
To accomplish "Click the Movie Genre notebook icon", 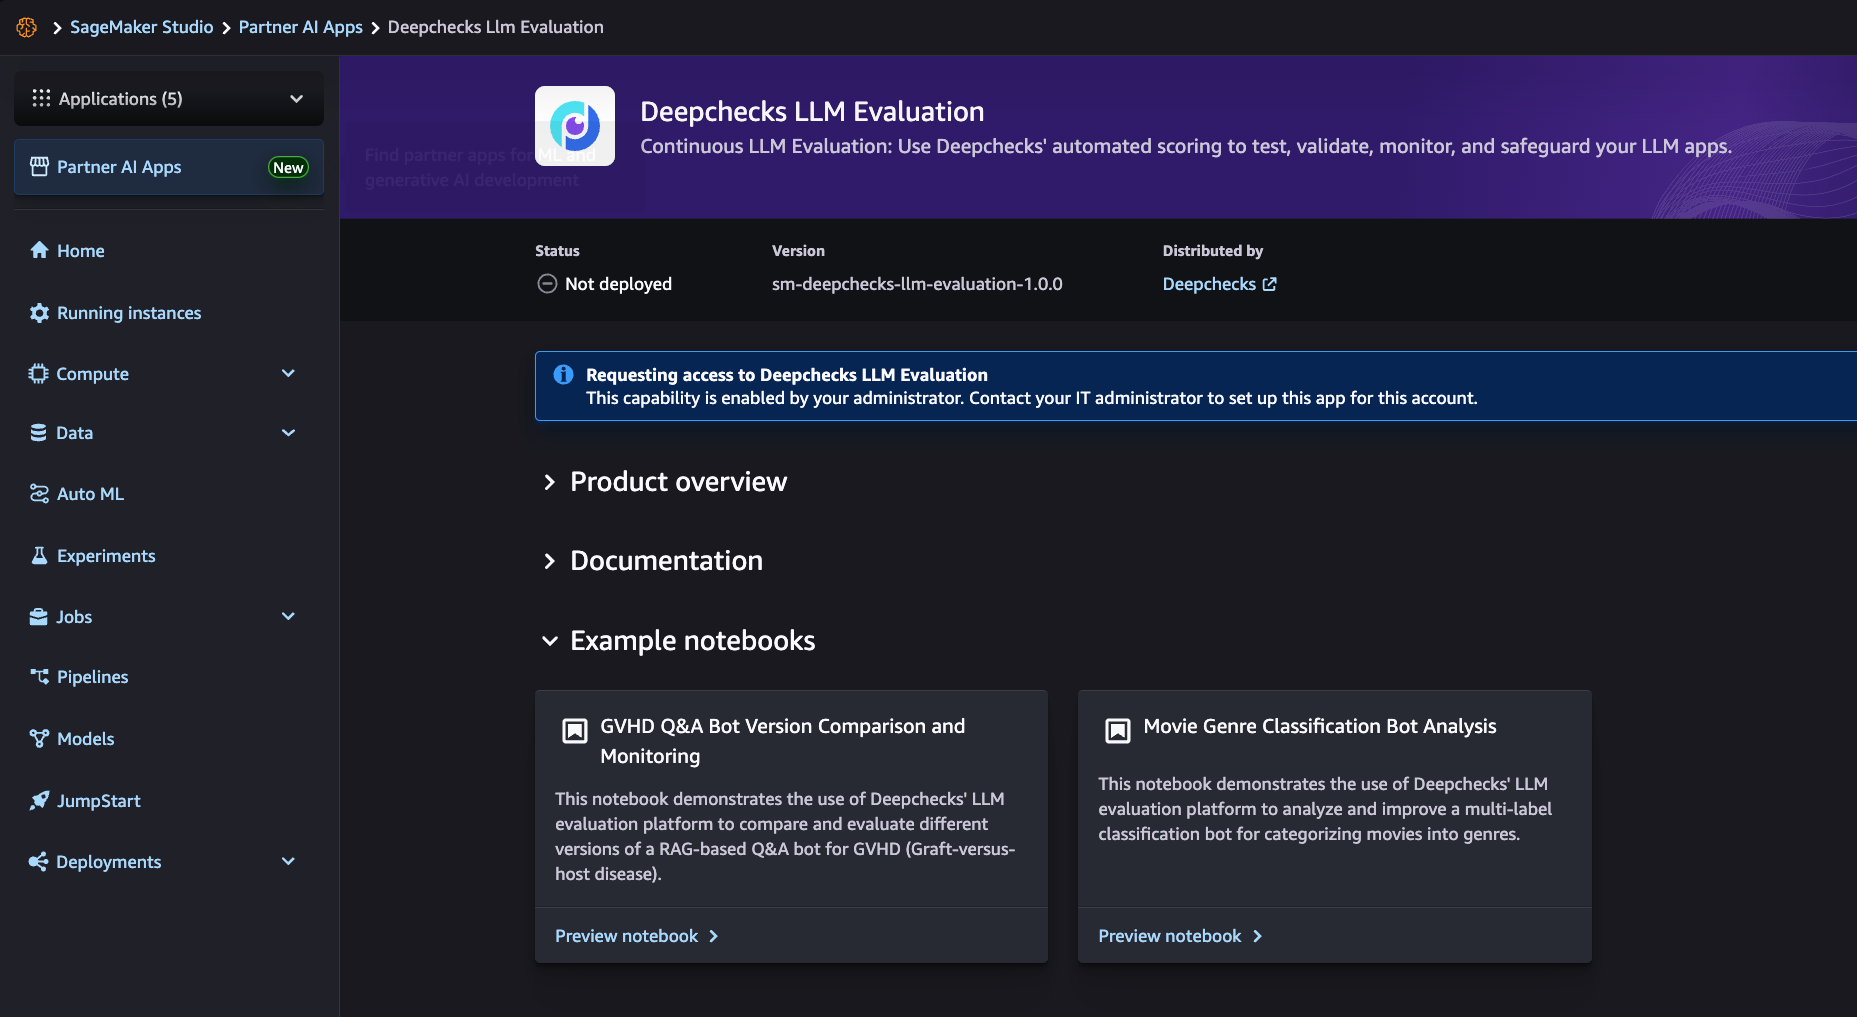I will [1118, 731].
